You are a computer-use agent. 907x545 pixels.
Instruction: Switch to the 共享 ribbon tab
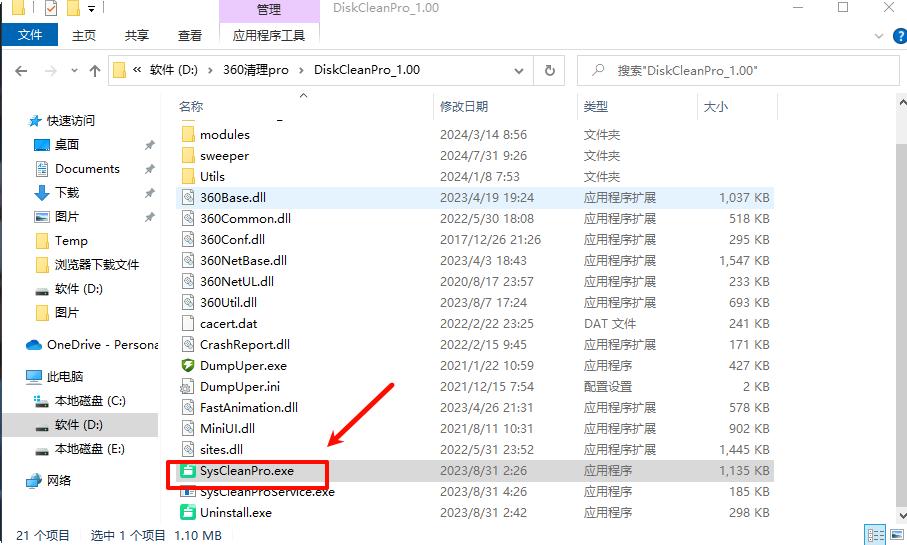[137, 35]
